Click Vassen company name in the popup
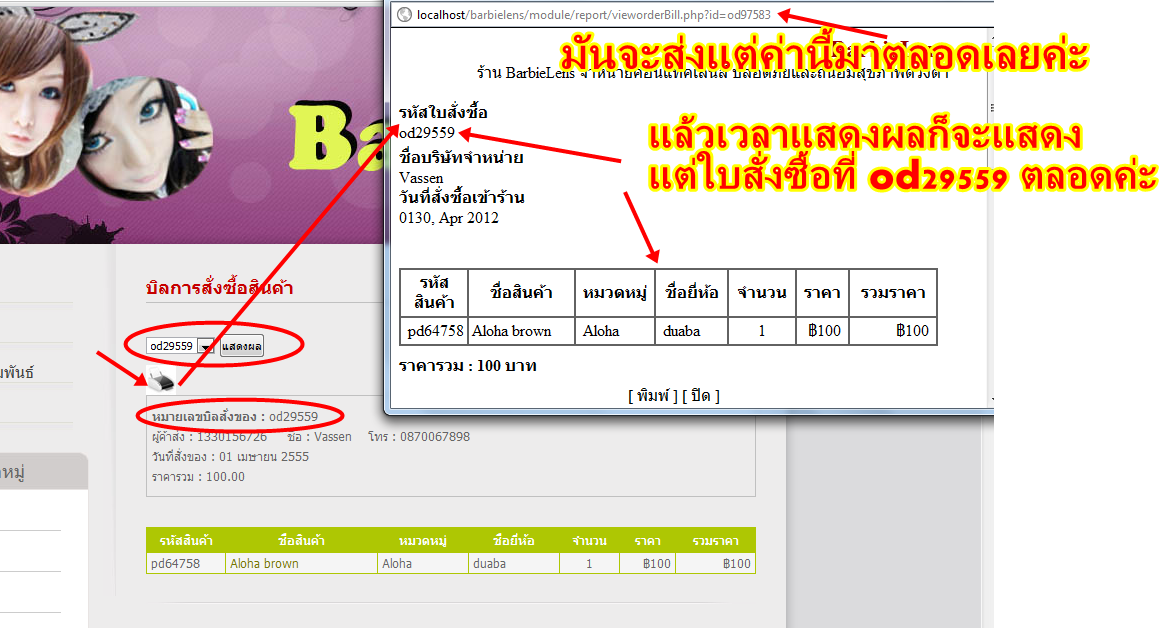Viewport: 1159px width, 628px height. pos(421,178)
